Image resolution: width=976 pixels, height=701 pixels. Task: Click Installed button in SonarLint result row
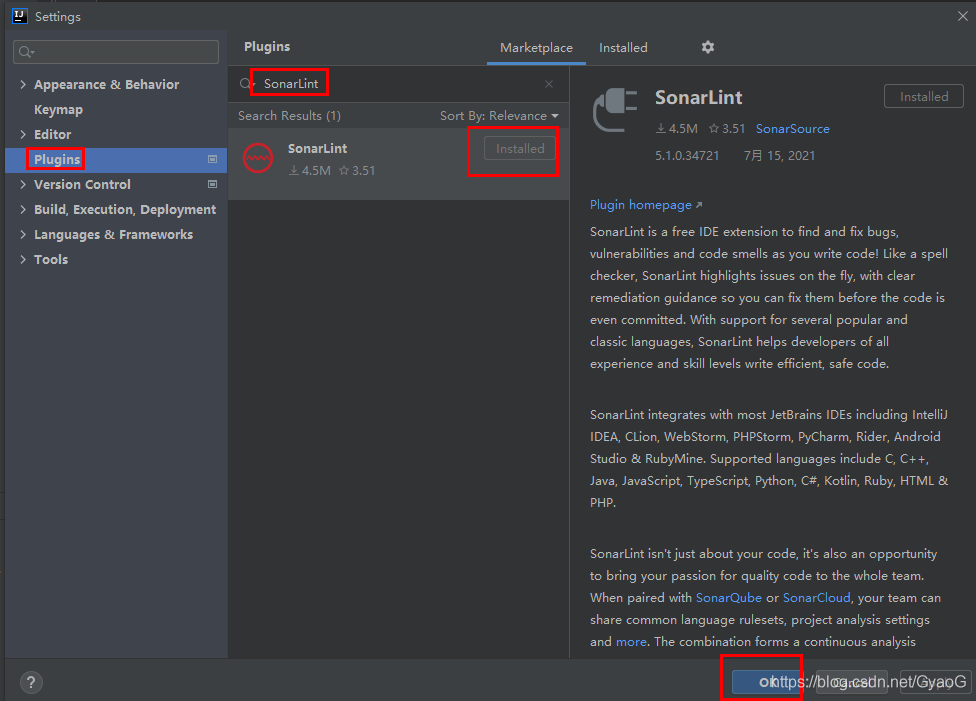coord(520,149)
